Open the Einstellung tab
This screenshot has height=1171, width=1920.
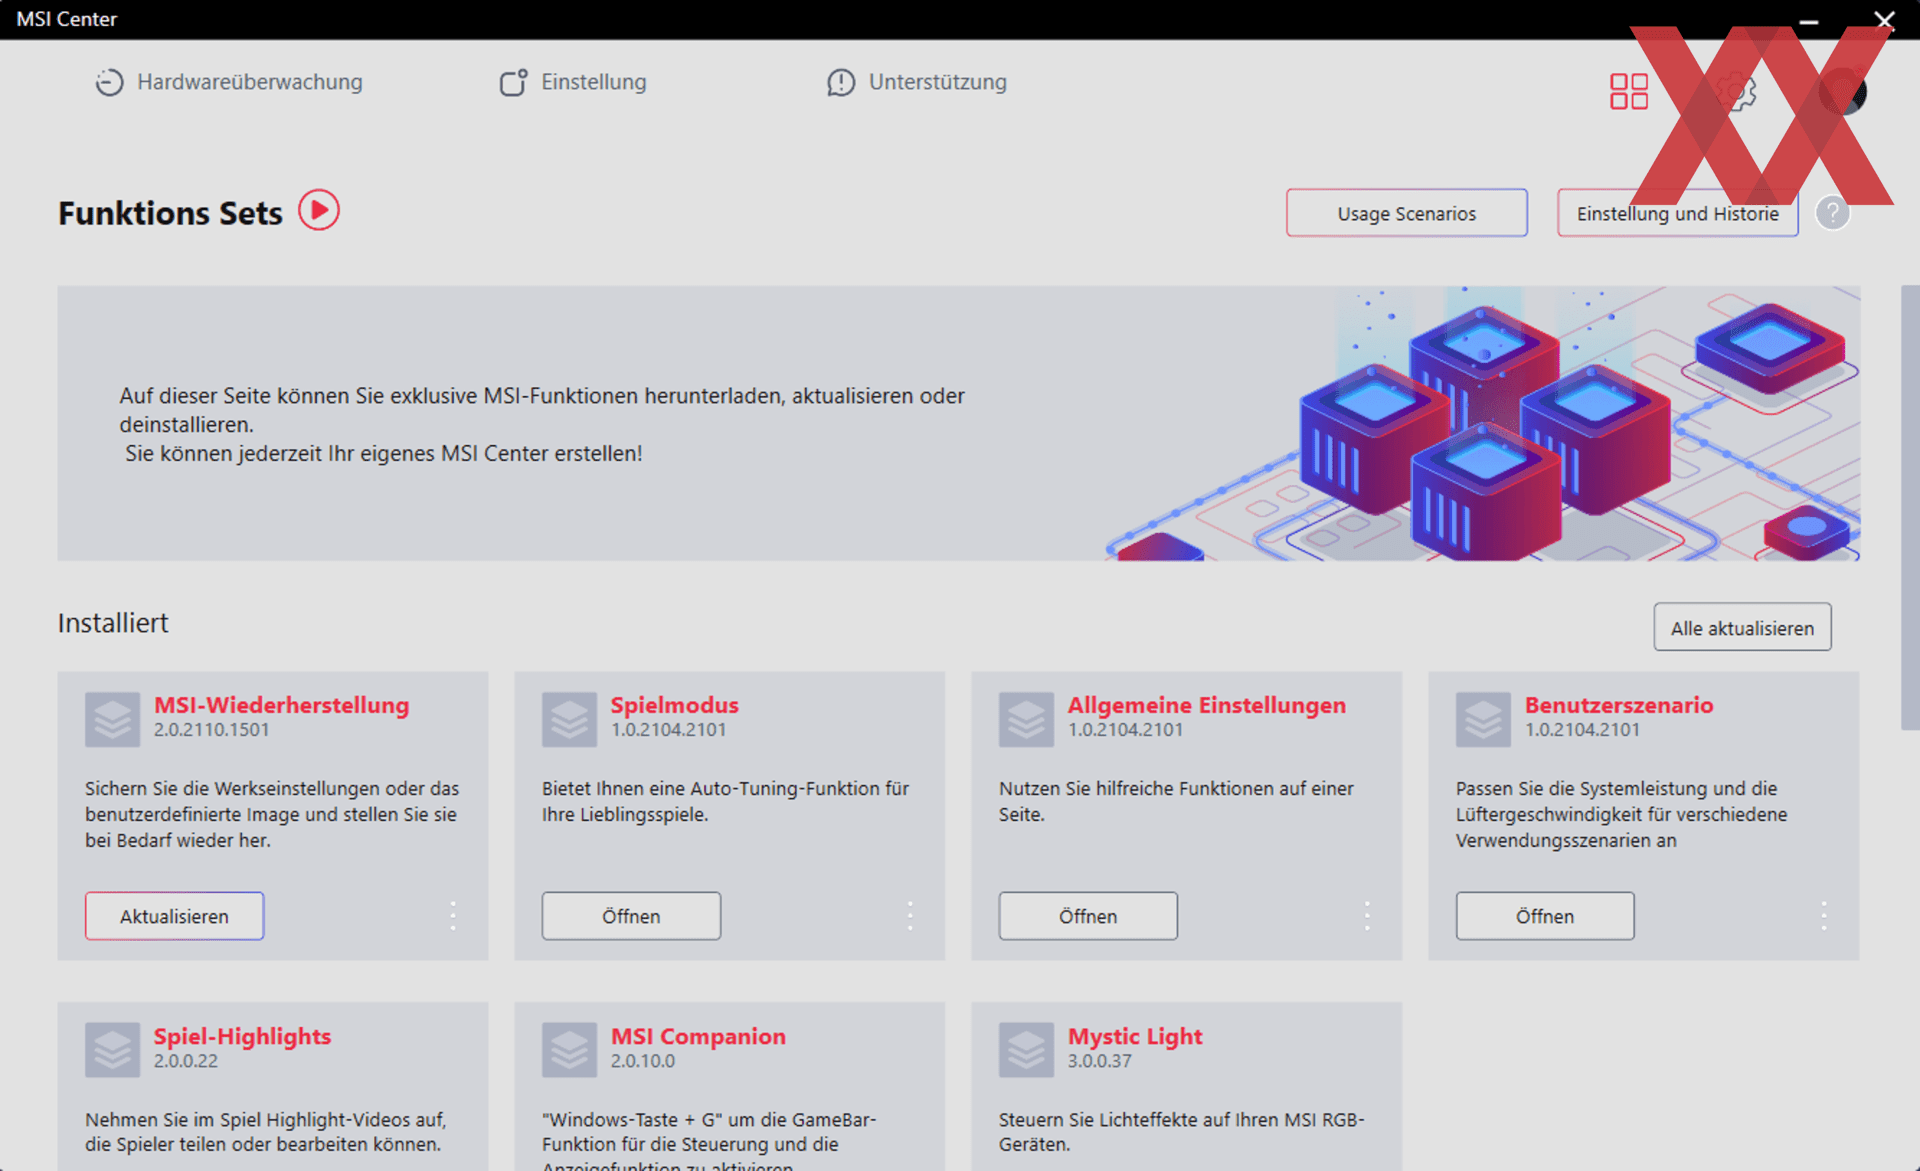click(573, 82)
